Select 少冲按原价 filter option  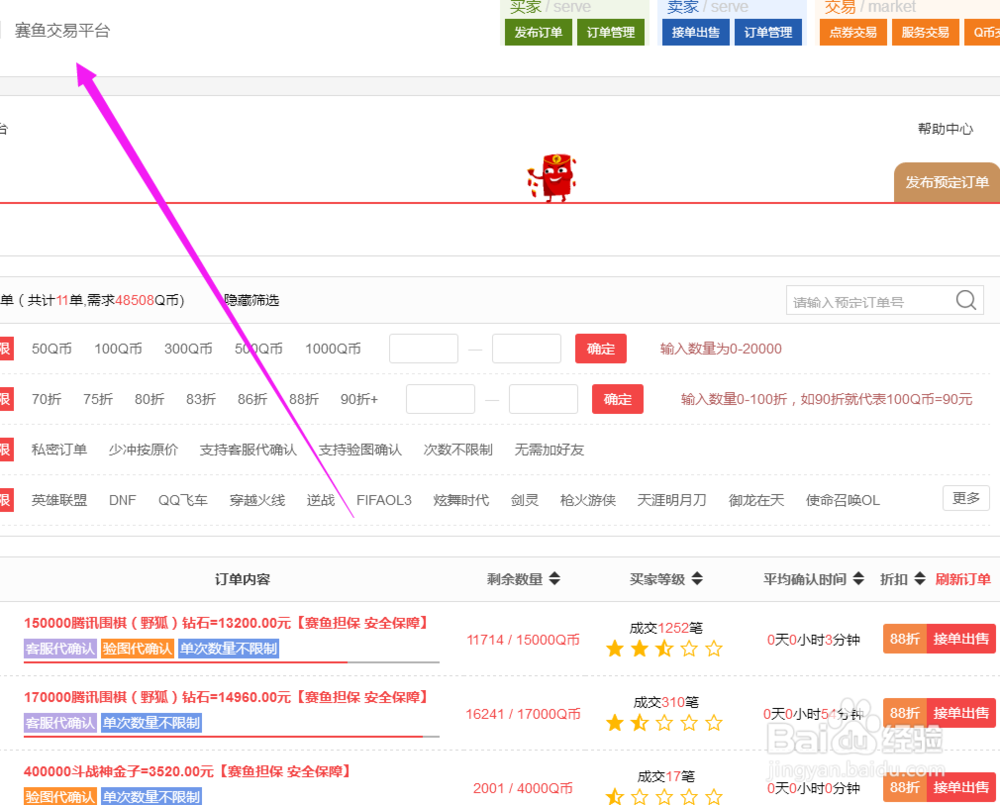pyautogui.click(x=143, y=450)
